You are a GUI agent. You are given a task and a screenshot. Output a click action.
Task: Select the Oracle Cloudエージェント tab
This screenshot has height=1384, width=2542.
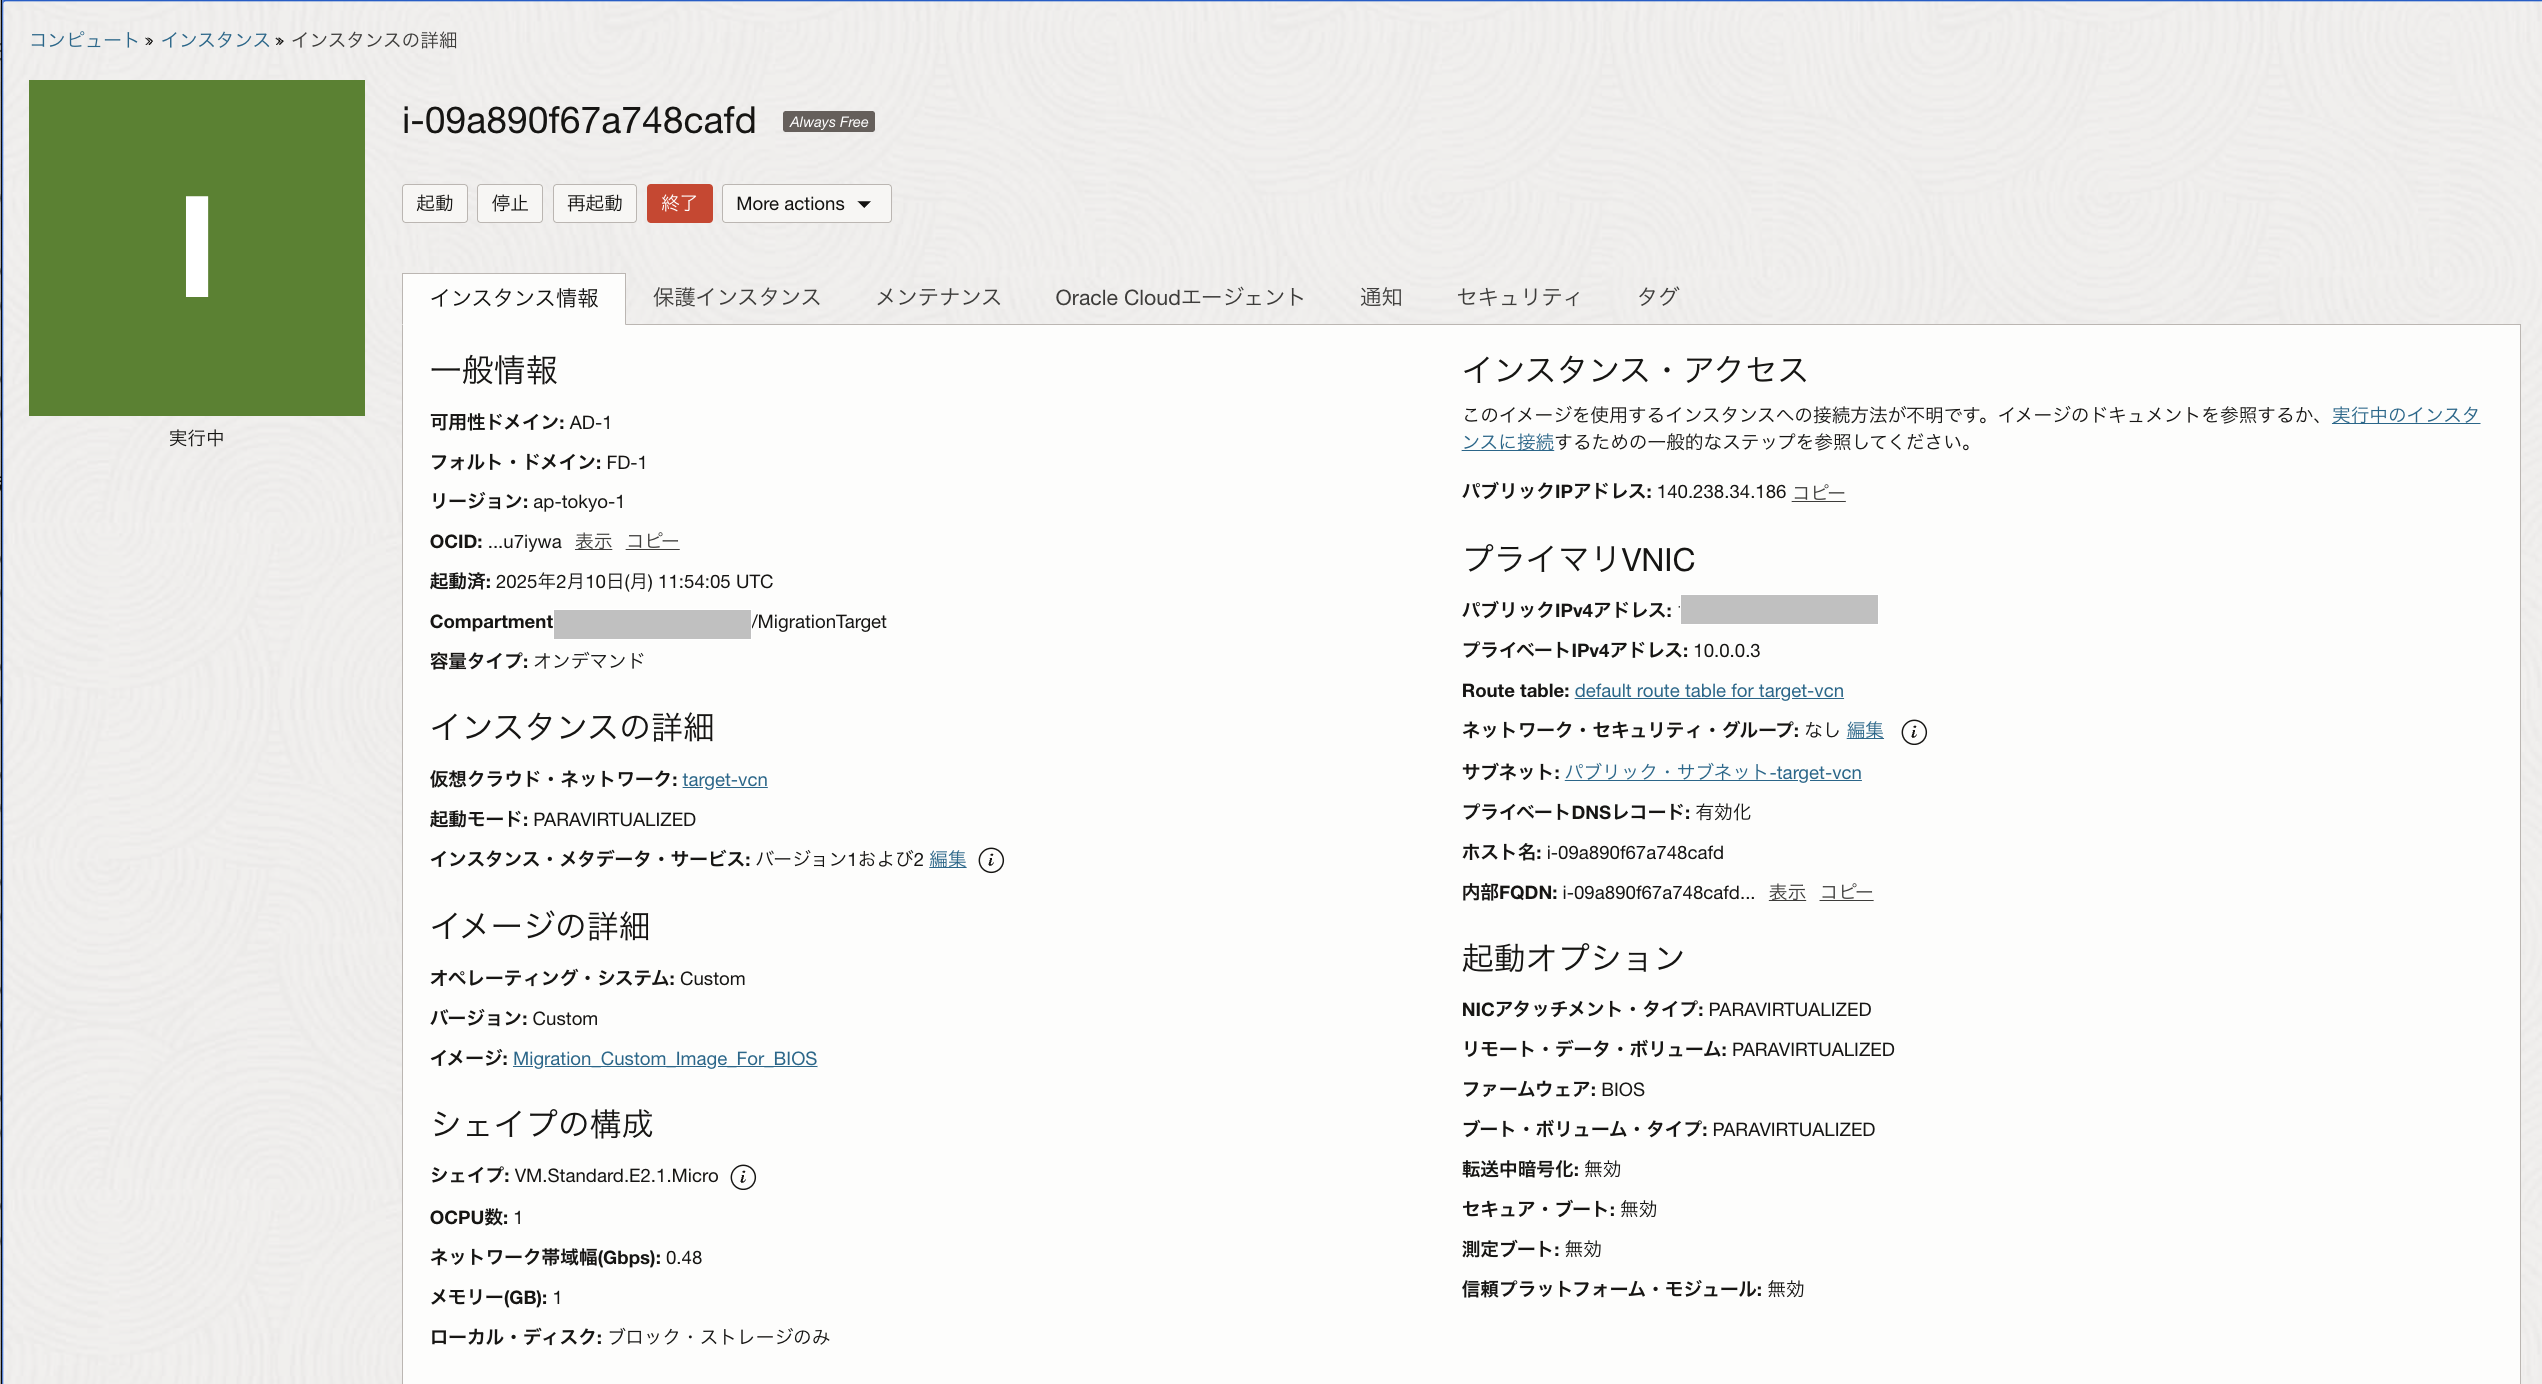[x=1179, y=297]
